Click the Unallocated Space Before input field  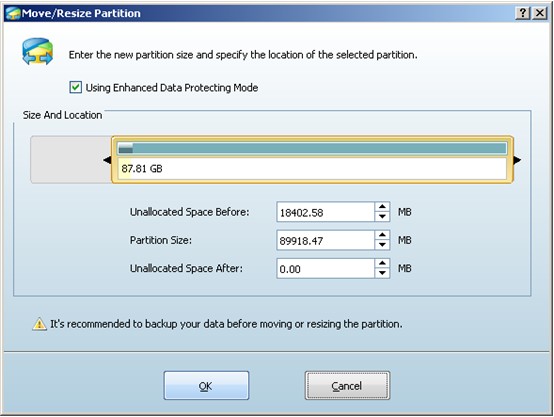(325, 212)
